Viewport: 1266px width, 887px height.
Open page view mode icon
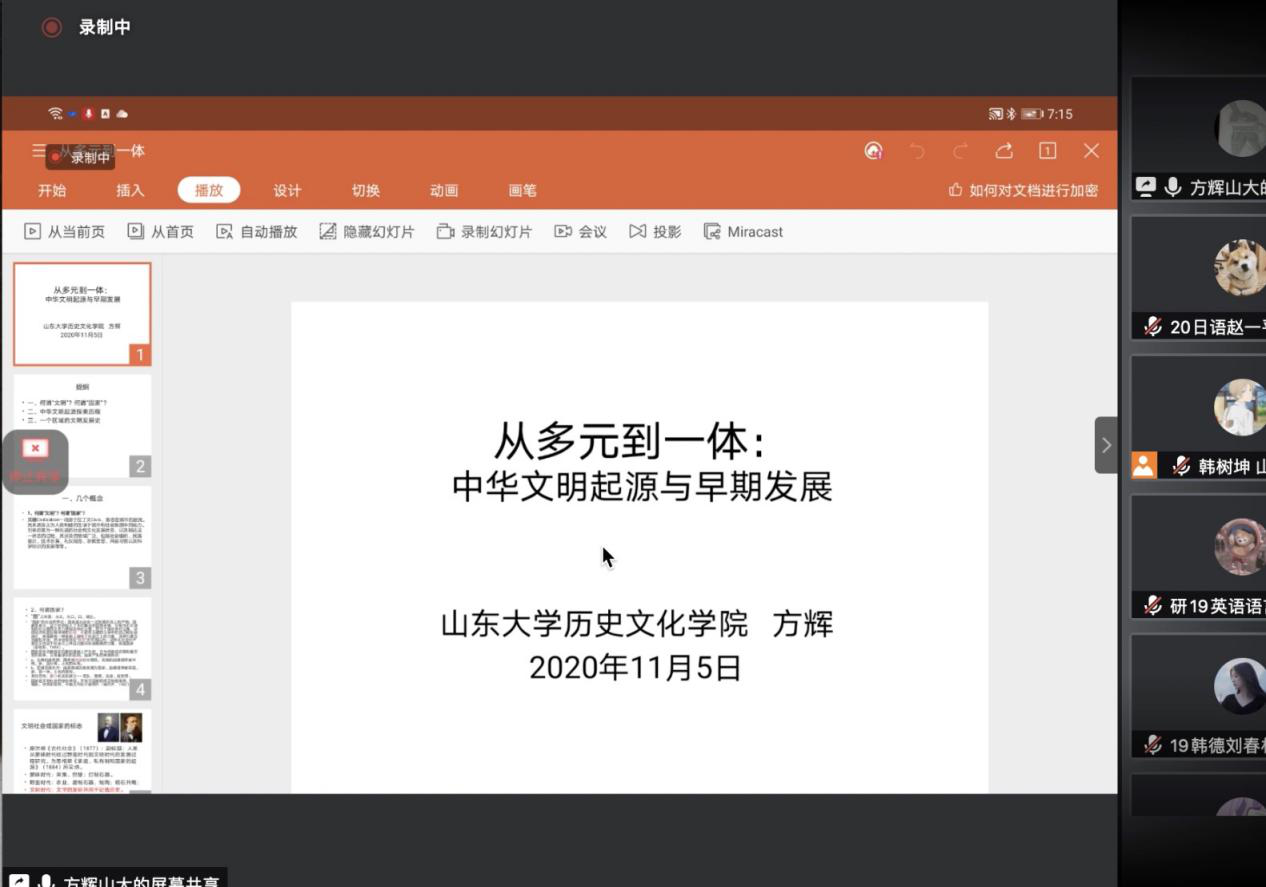click(x=1047, y=151)
